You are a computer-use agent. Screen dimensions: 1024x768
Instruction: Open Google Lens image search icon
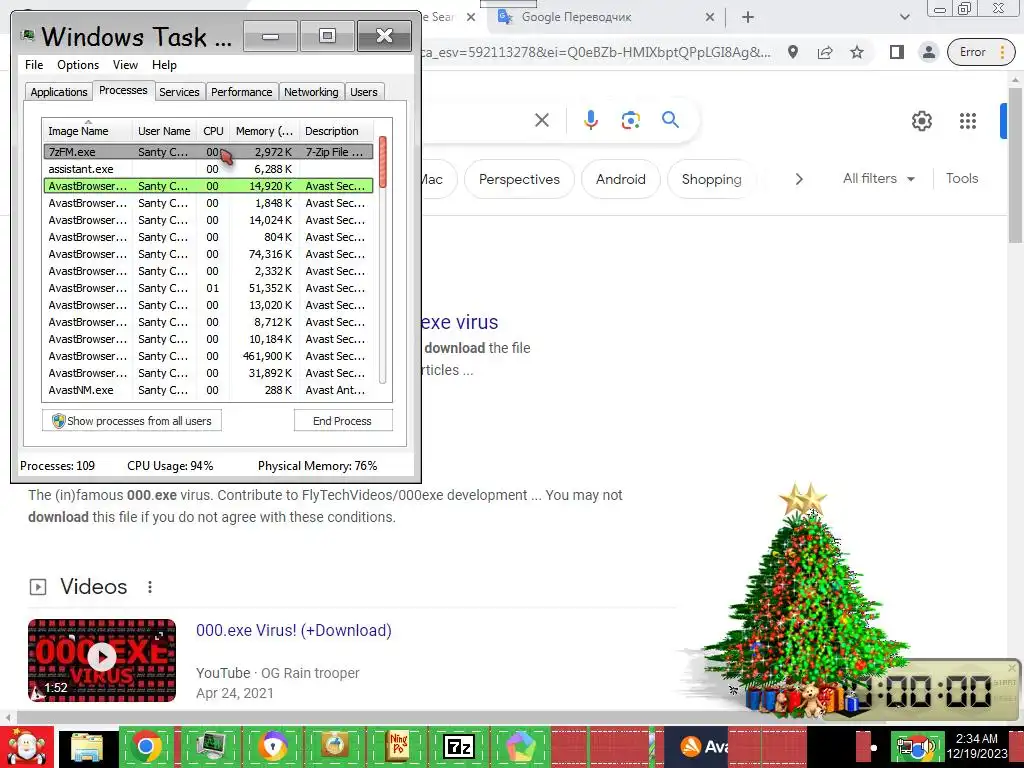tap(630, 120)
